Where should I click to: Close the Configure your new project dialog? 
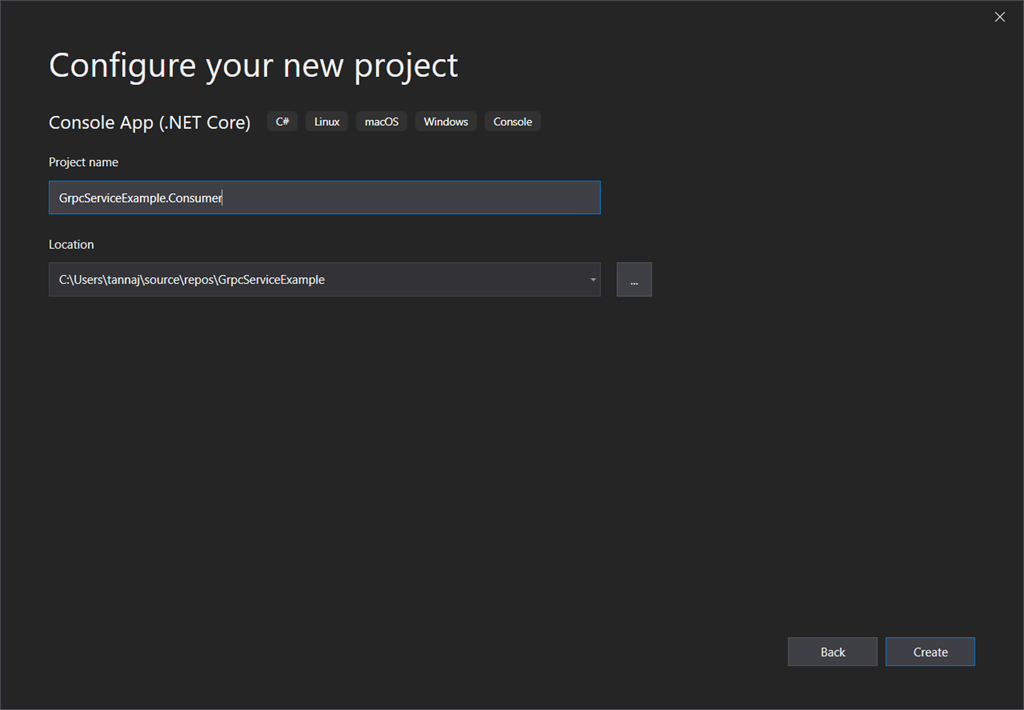(999, 17)
